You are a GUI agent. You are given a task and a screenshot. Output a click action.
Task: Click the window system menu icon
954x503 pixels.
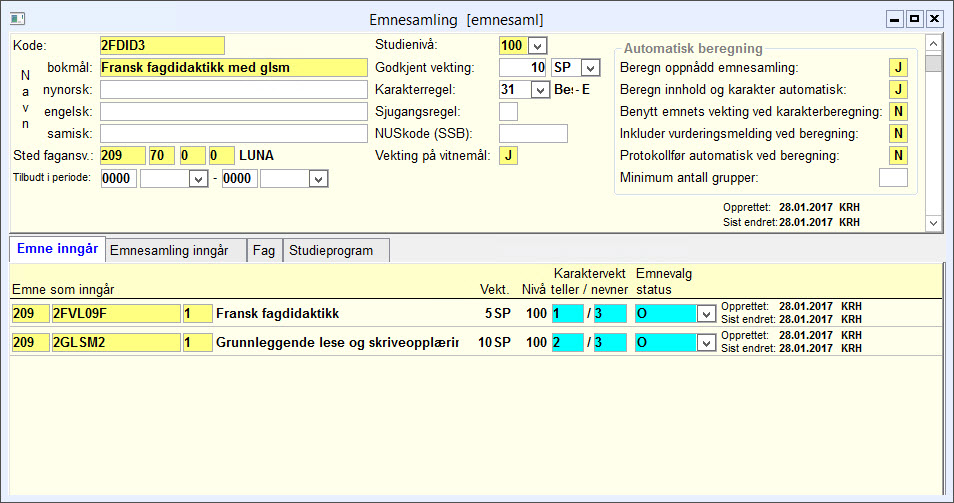[17, 19]
